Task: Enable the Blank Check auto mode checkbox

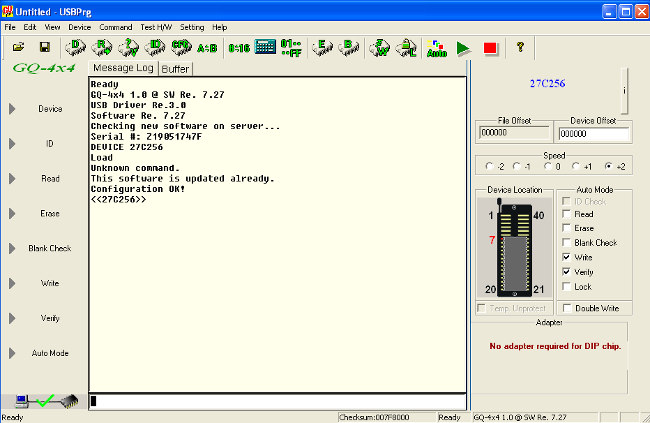Action: coord(566,243)
